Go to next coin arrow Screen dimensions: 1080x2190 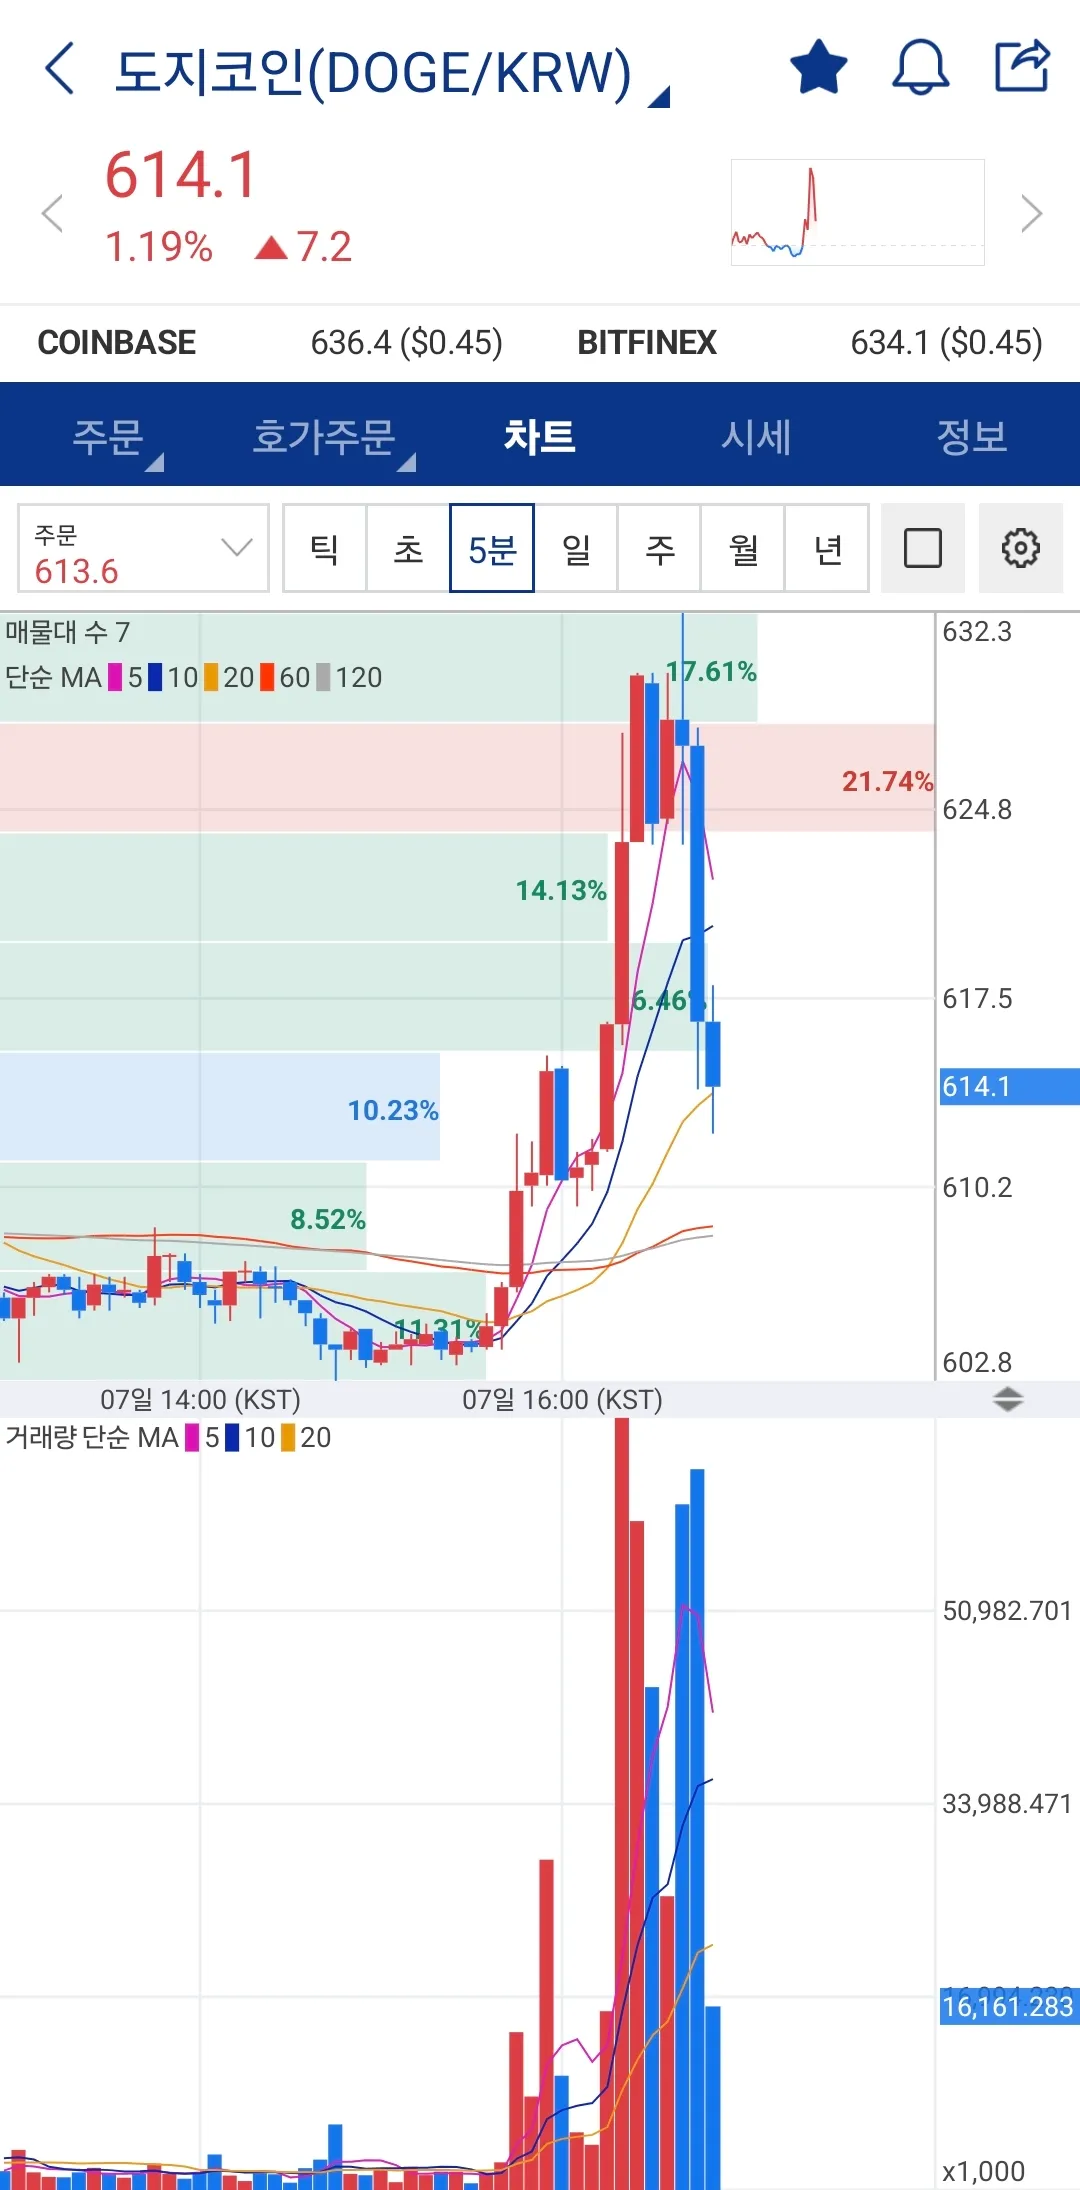point(1032,213)
